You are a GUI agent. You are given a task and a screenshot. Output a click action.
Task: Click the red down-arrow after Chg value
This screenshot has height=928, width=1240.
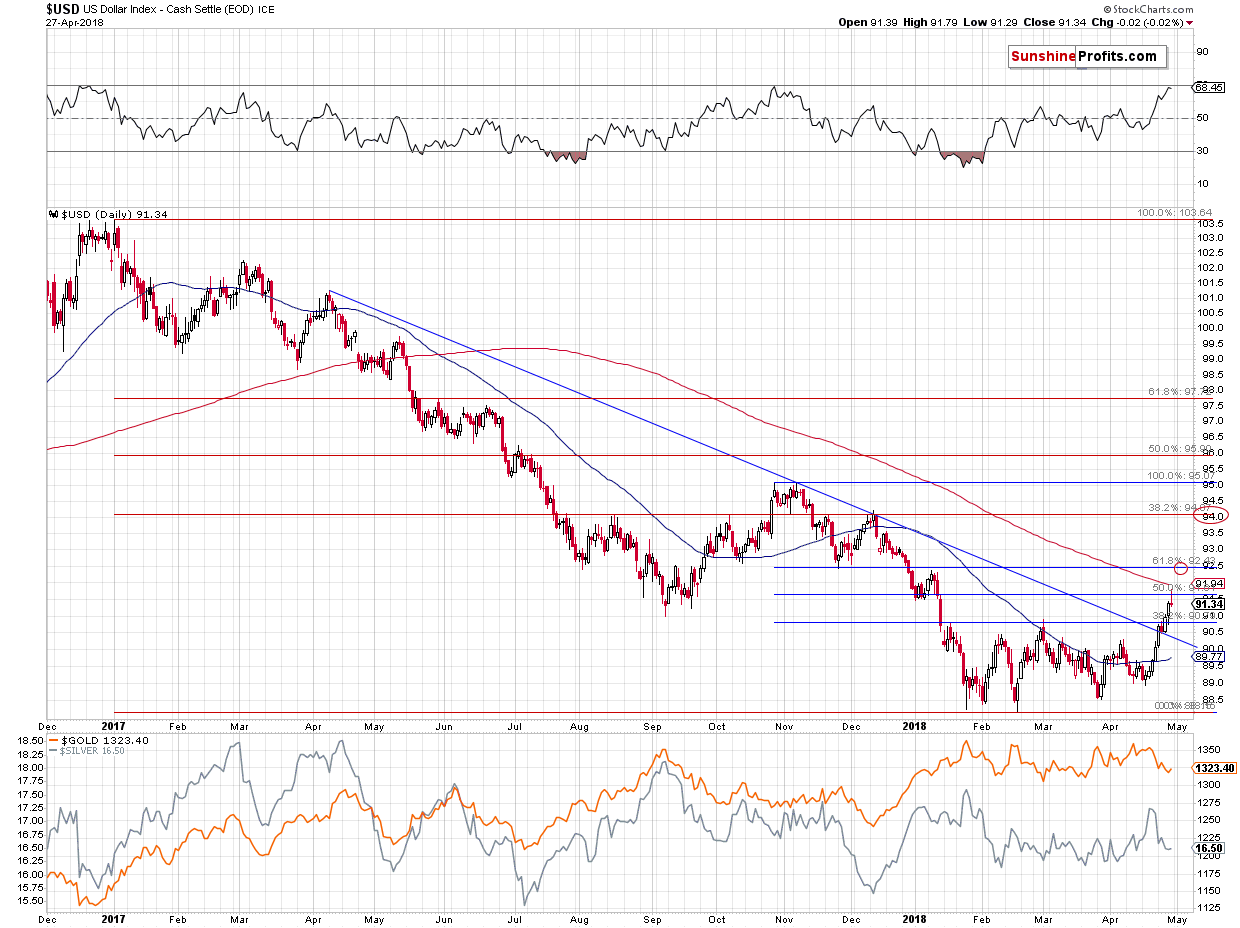[1189, 22]
